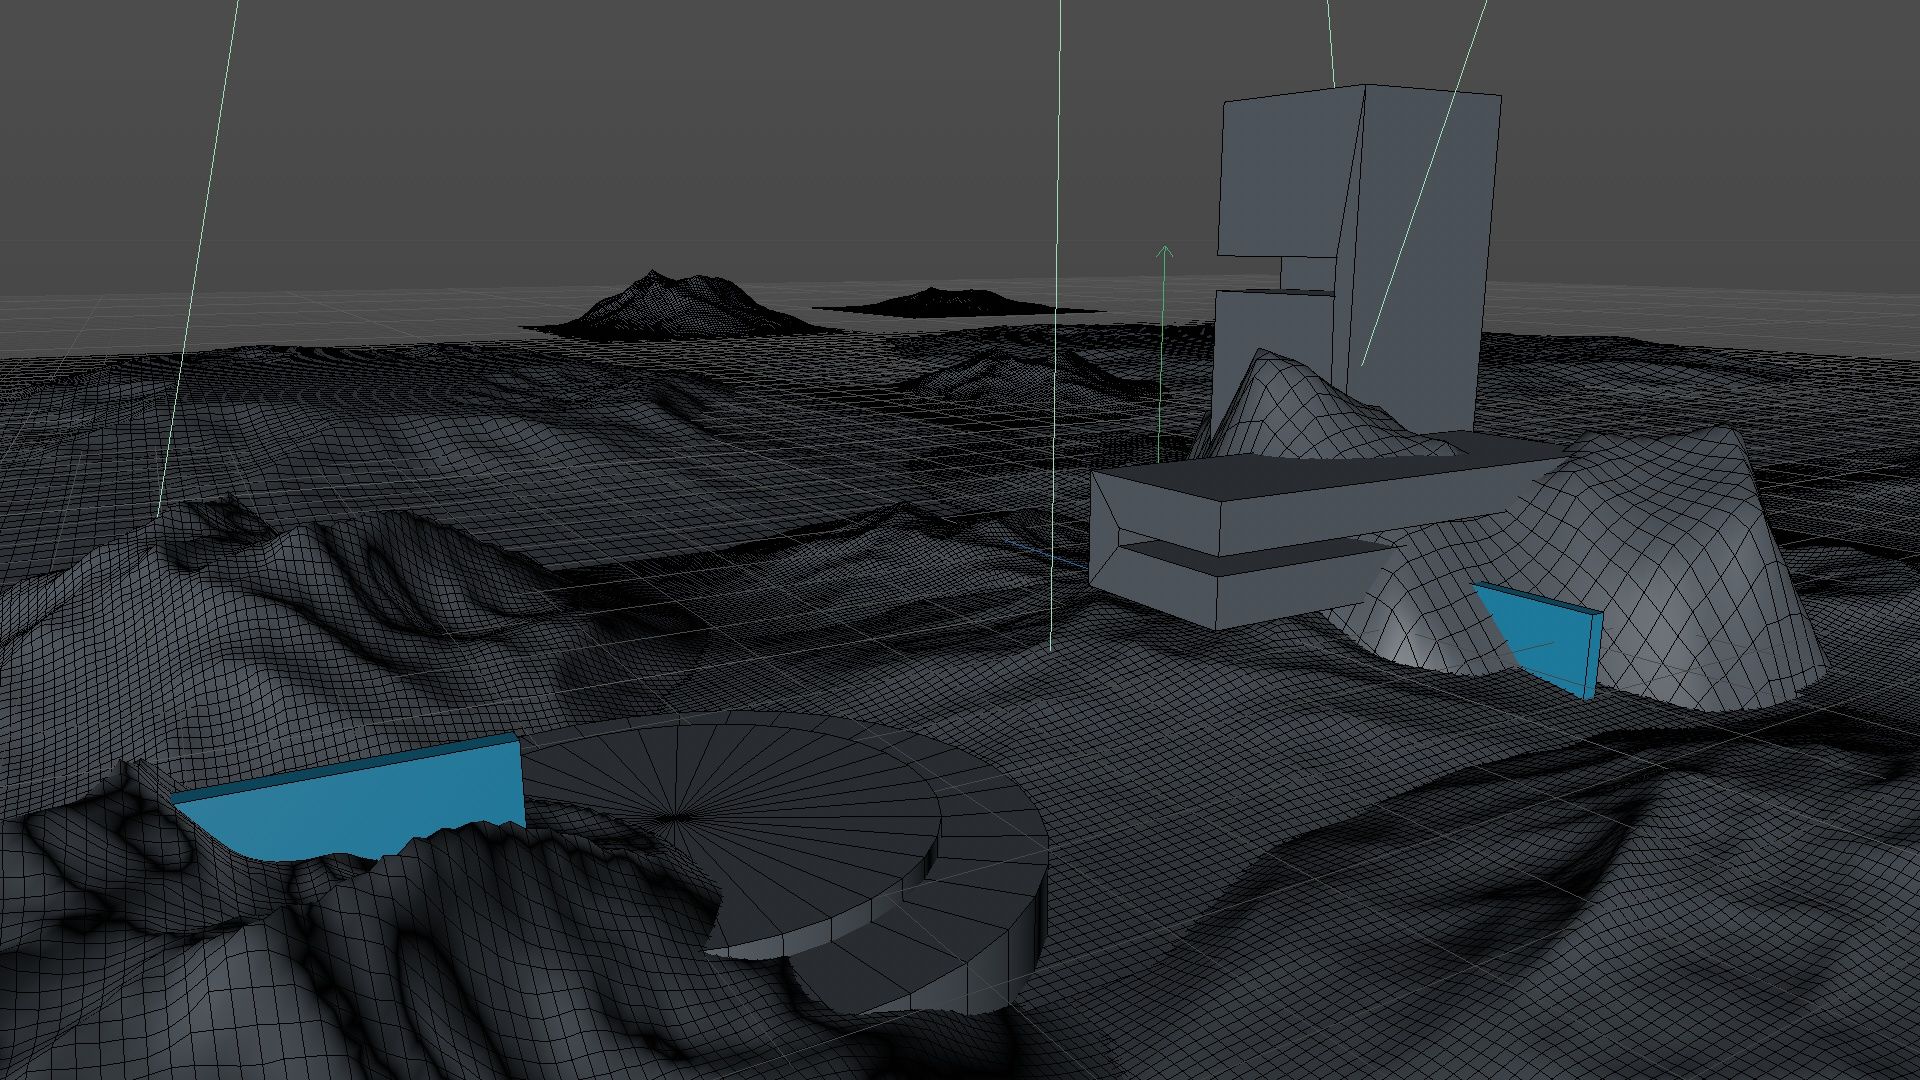Click the green upward arrow tip gizmo
The height and width of the screenshot is (1080, 1920).
coord(1164,247)
